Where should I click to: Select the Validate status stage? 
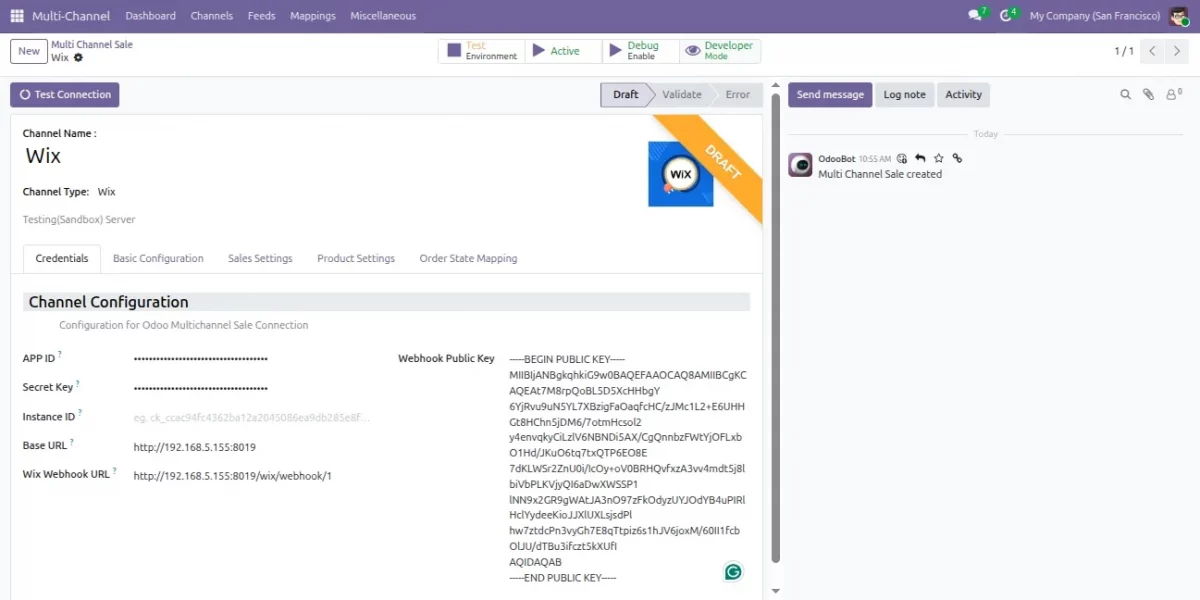coord(682,94)
